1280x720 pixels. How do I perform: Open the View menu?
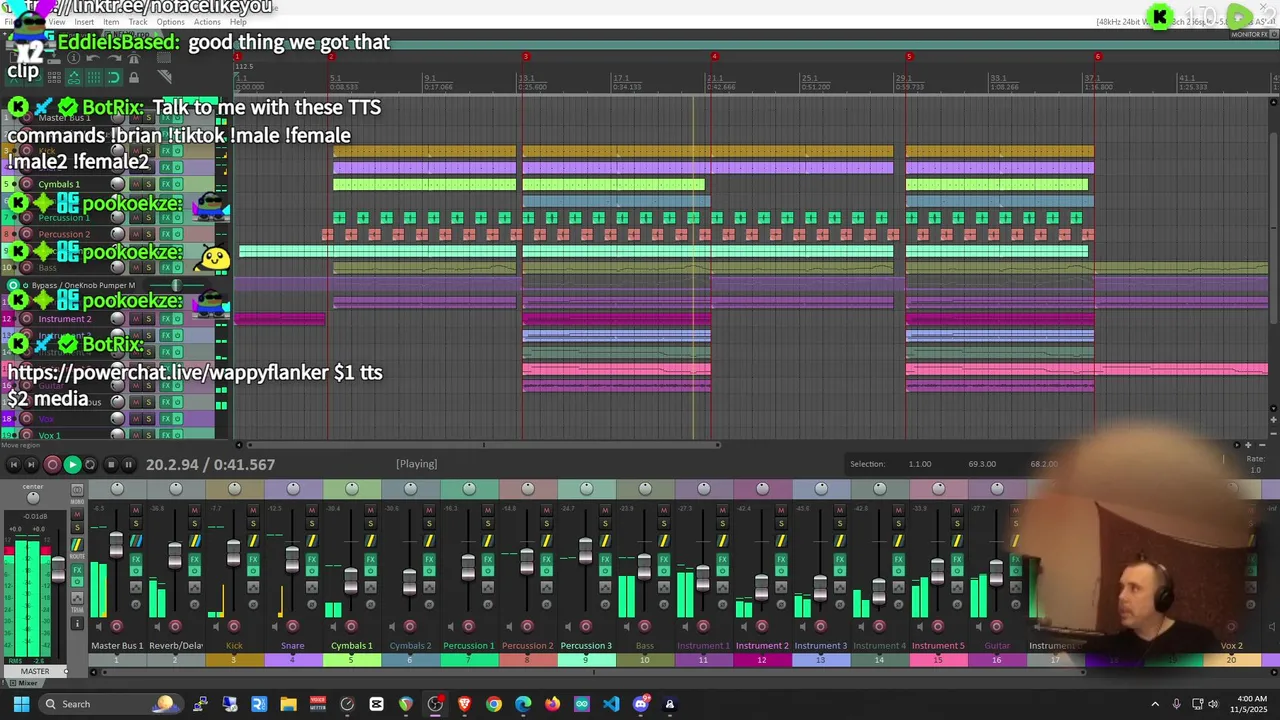coord(57,22)
